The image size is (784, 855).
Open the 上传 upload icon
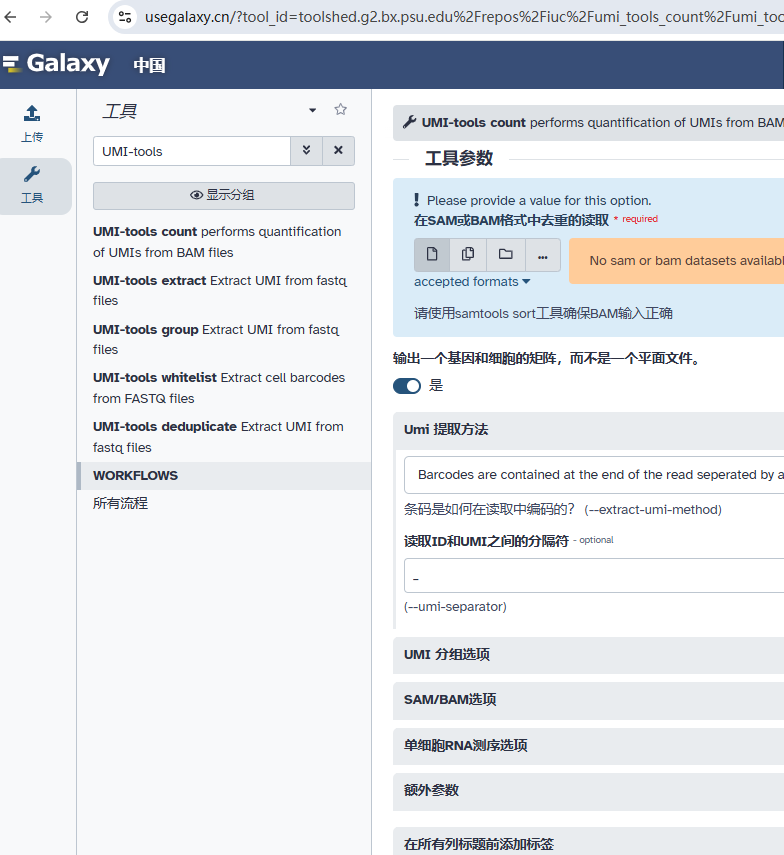pos(32,124)
